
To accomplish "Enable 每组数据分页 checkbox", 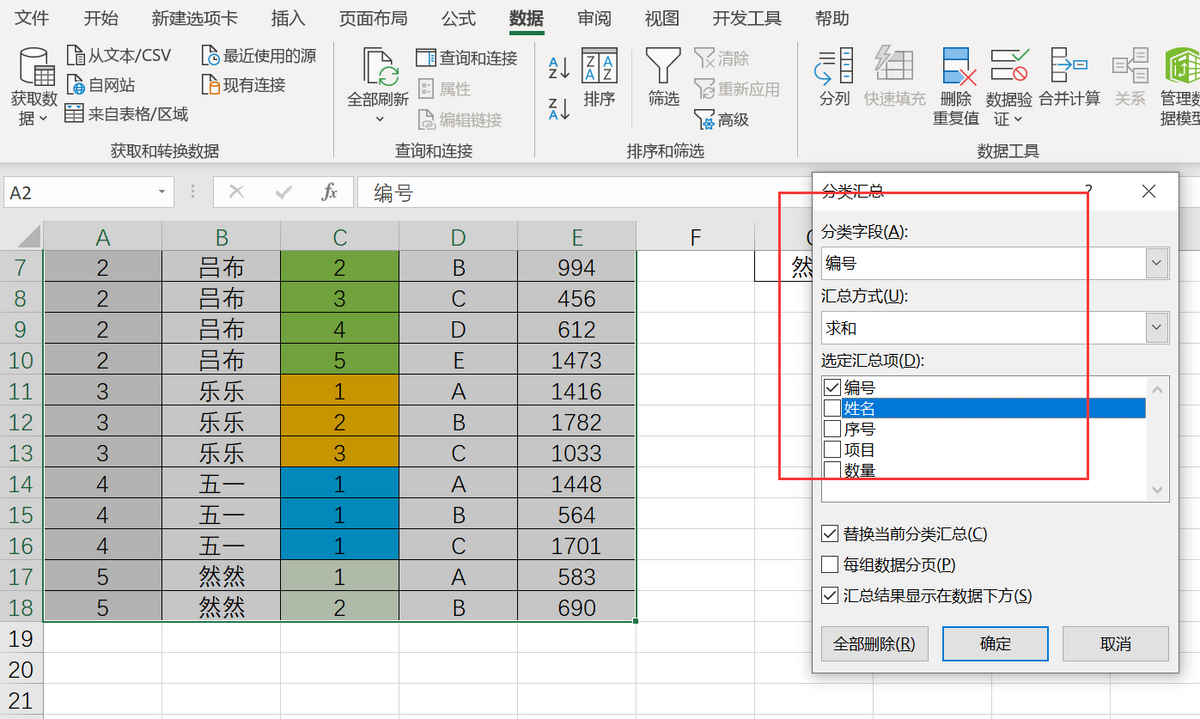I will point(829,565).
